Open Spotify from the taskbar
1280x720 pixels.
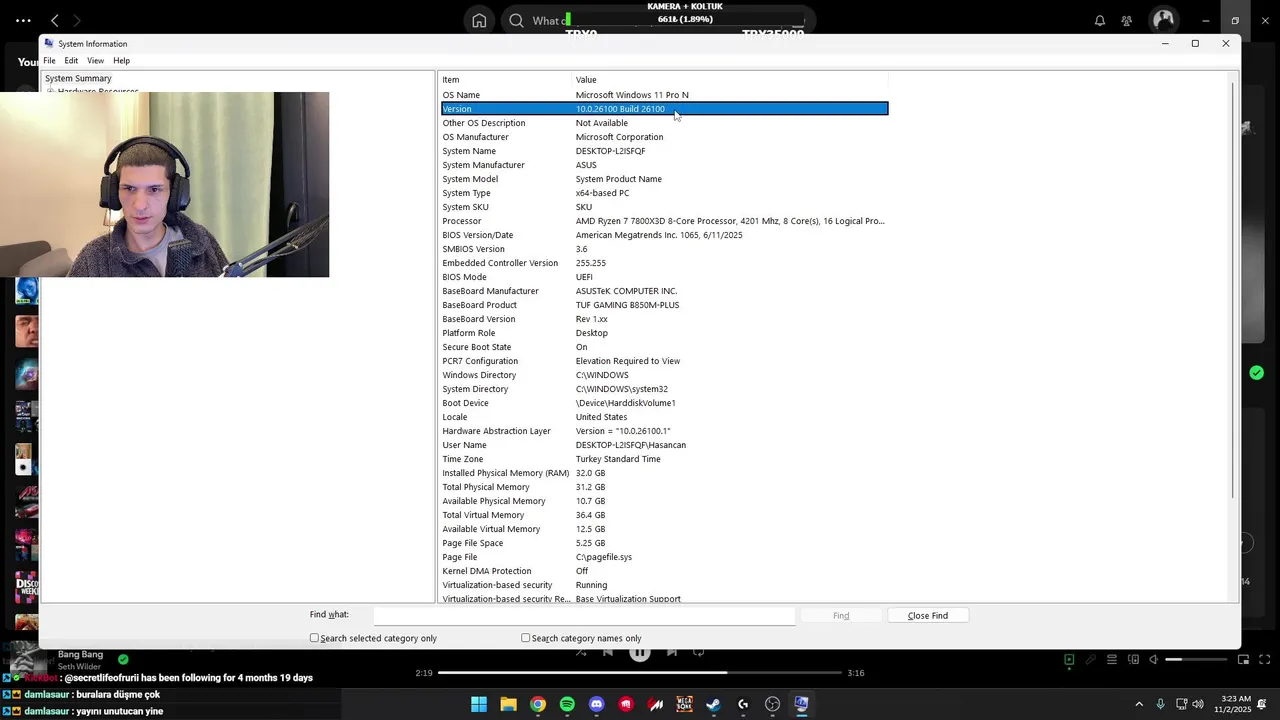(567, 704)
